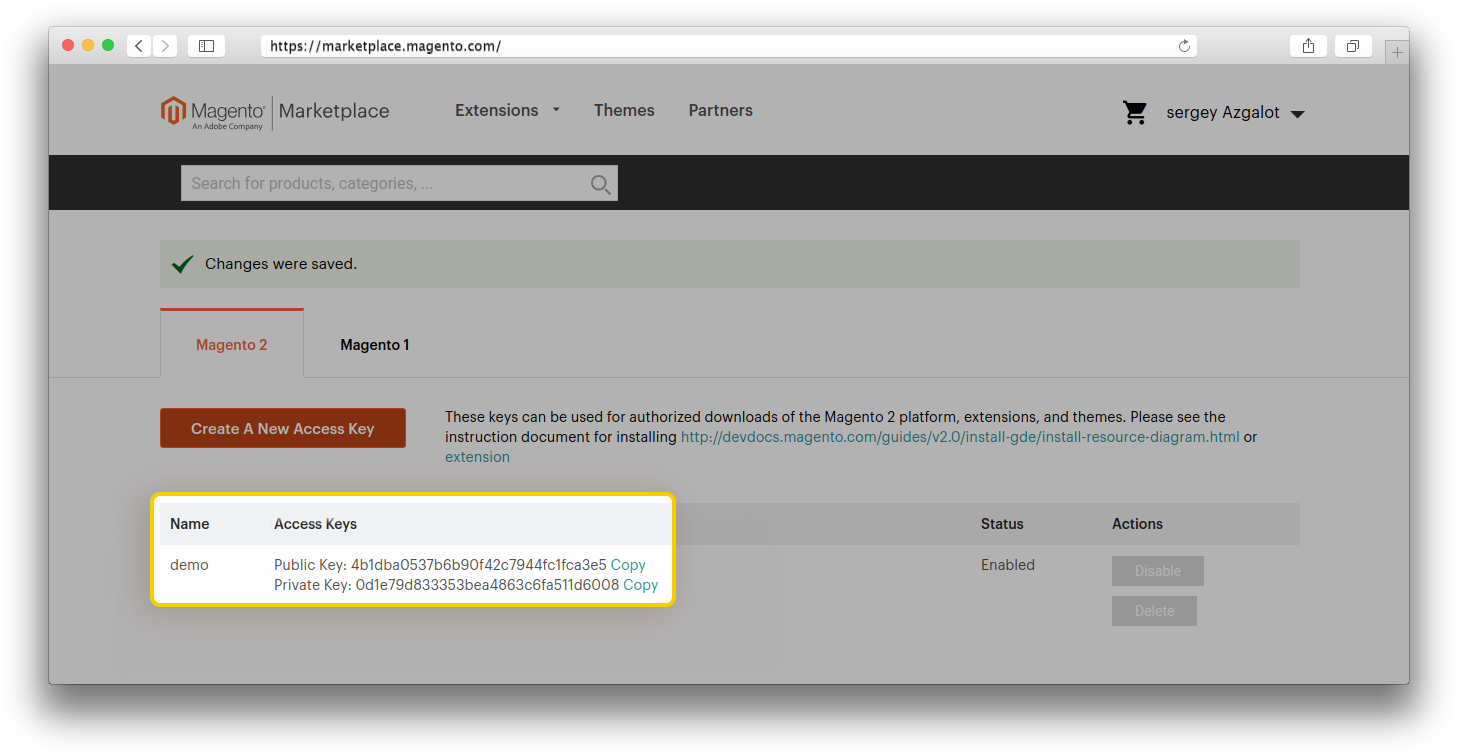This screenshot has width=1458, height=755.
Task: Open the sergey Azgalot account dropdown
Action: click(1235, 113)
